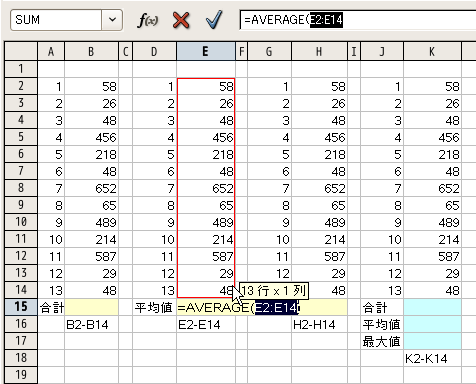Select column G header
Image resolution: width=476 pixels, height=384 pixels.
click(x=269, y=51)
